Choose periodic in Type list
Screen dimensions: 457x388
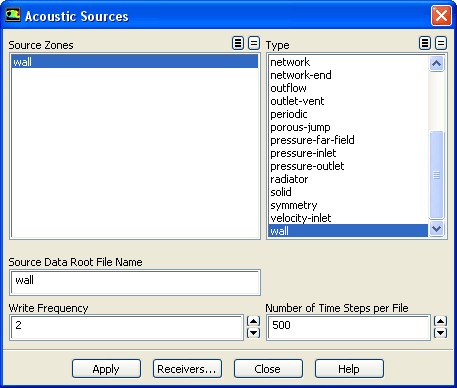[348, 114]
